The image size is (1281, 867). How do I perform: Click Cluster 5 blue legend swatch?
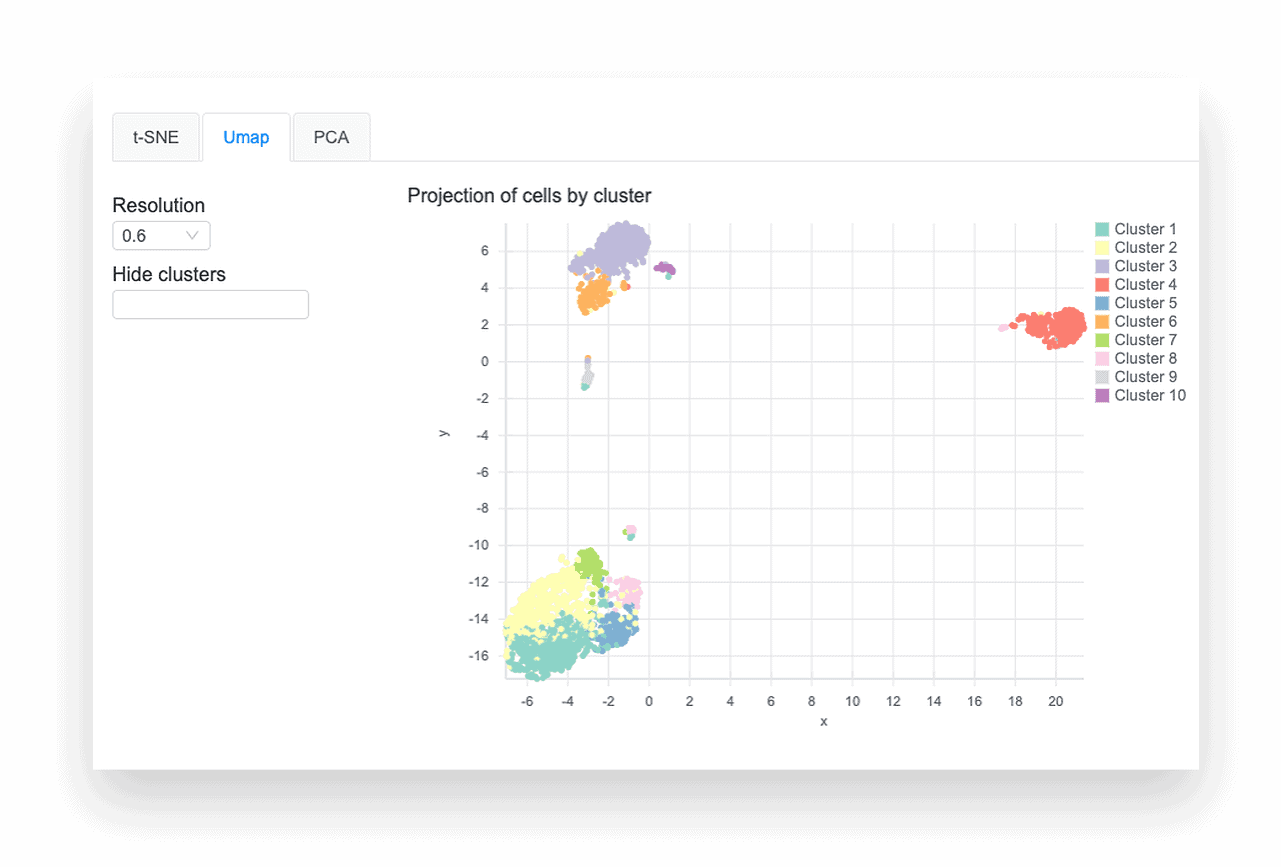coord(1103,303)
